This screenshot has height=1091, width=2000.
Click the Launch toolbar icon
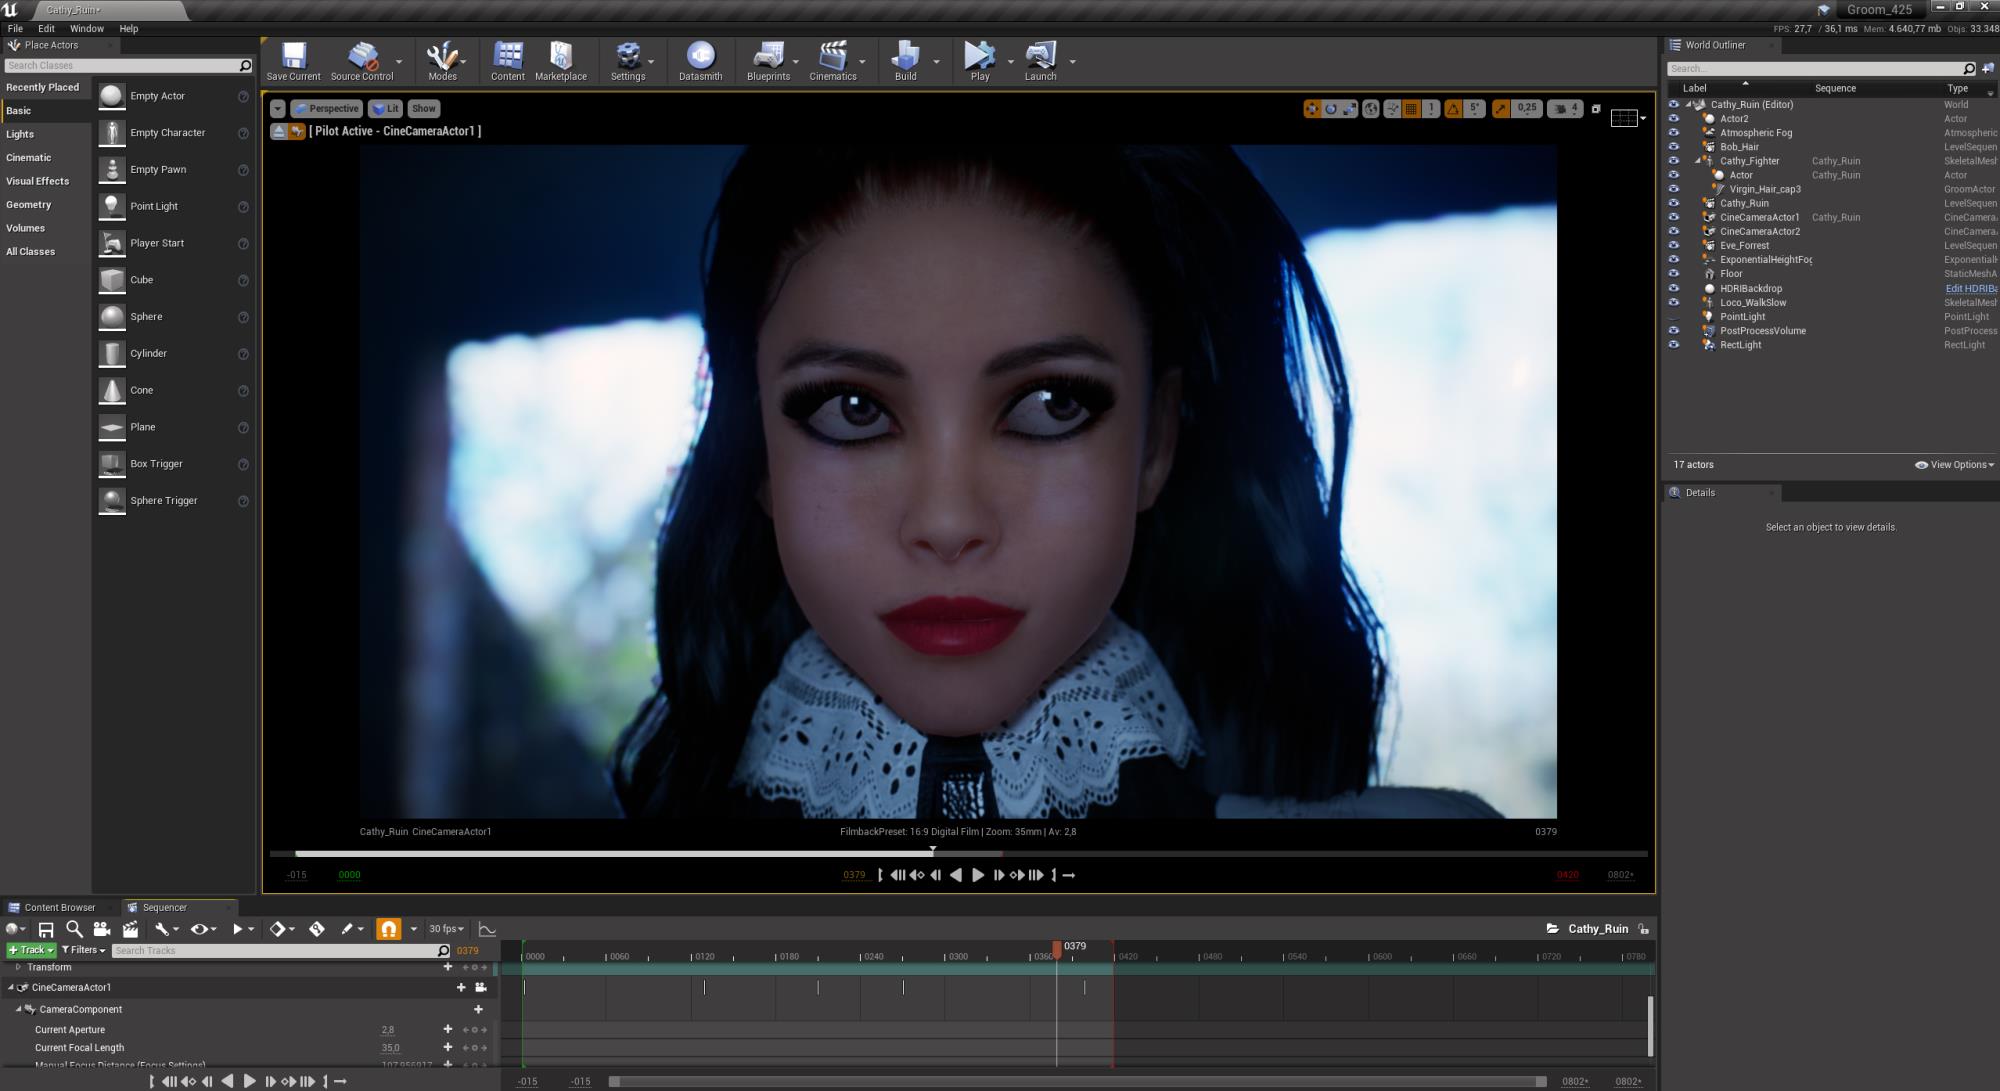point(1040,61)
